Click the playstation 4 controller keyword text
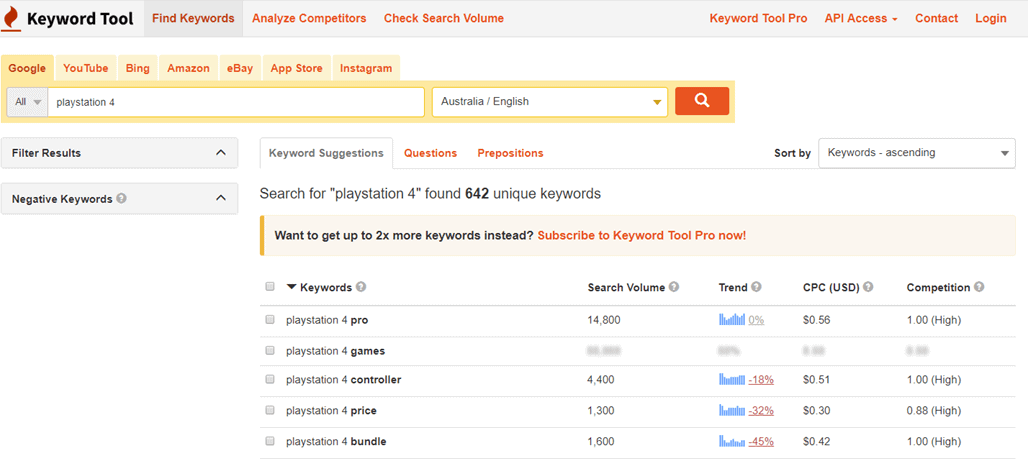Screen dimensions: 1028x461 (344, 380)
